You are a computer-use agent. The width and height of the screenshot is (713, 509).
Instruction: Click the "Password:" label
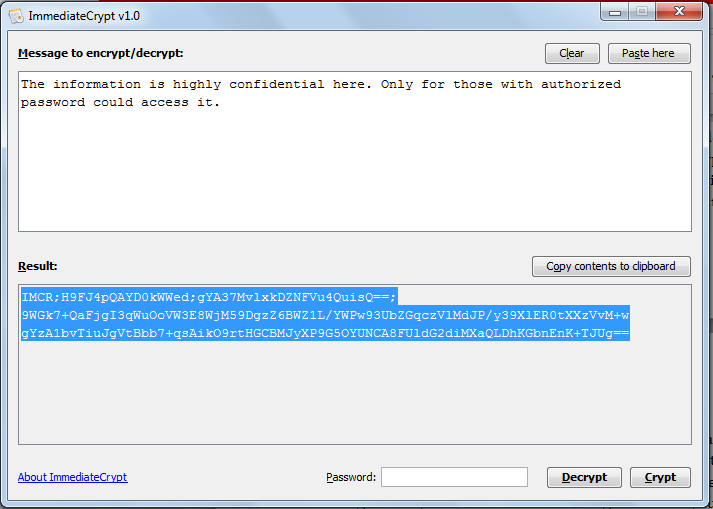(x=351, y=477)
